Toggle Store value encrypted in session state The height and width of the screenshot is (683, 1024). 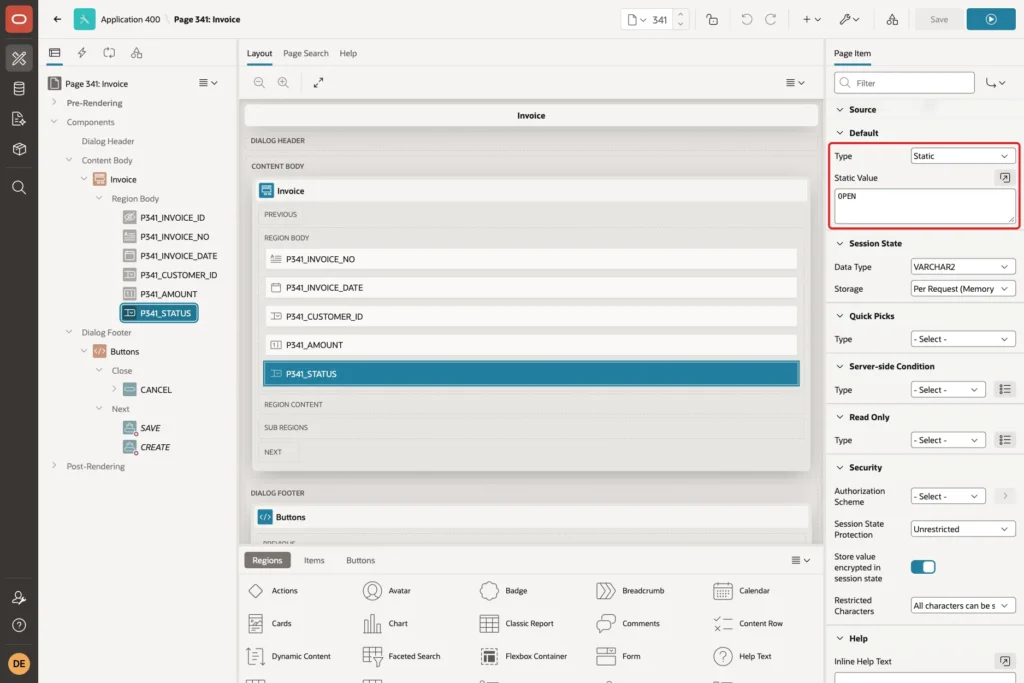(x=923, y=567)
